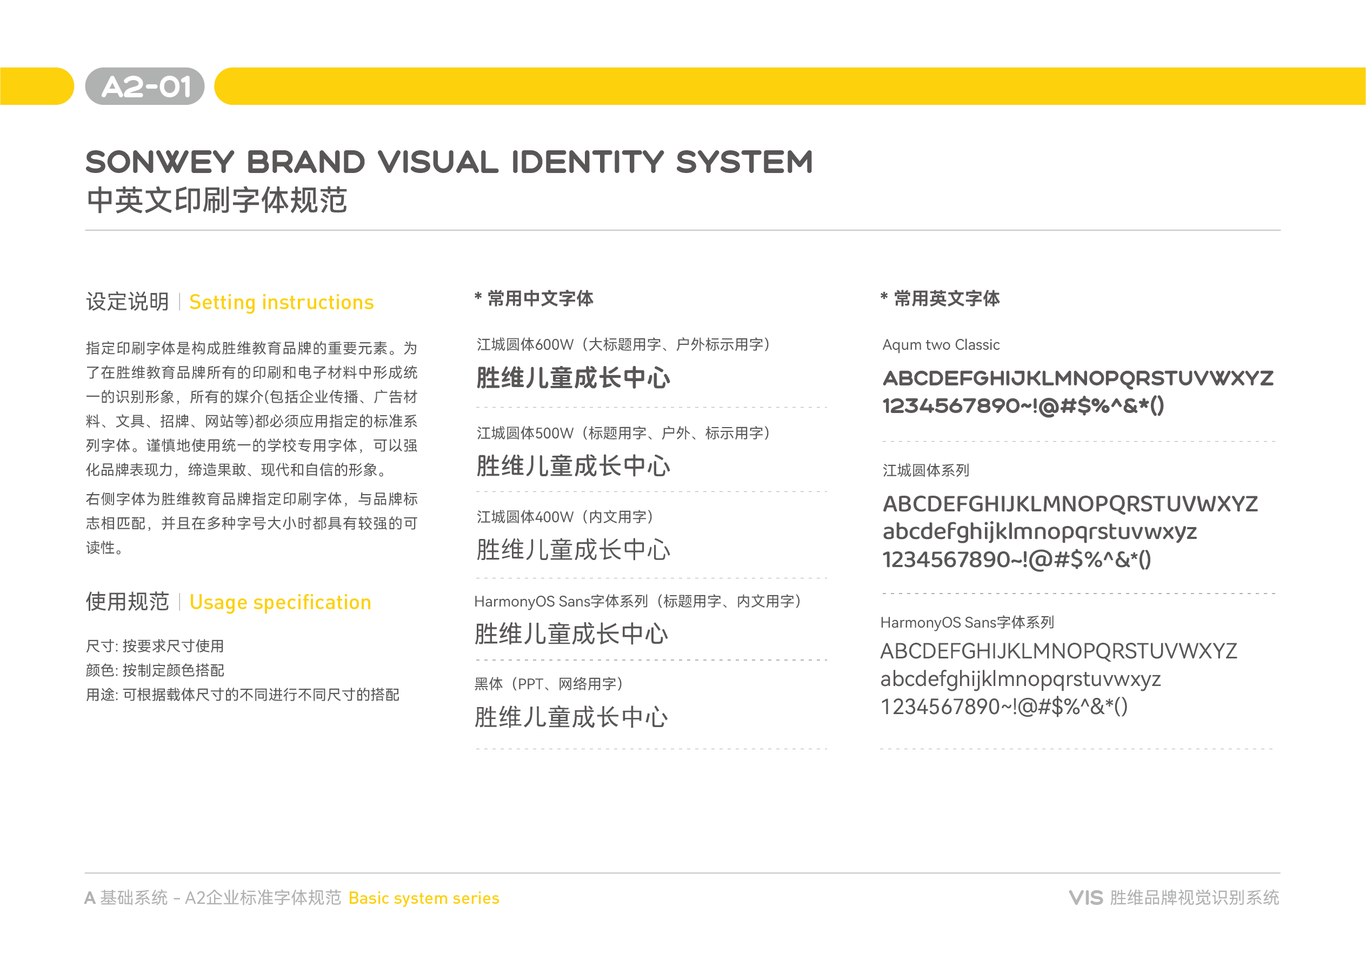Viewport: 1366px width, 966px height.
Task: Click the HarmonyOS Sans字体系列 (标题用字、内文用字) label
Action: coord(638,601)
